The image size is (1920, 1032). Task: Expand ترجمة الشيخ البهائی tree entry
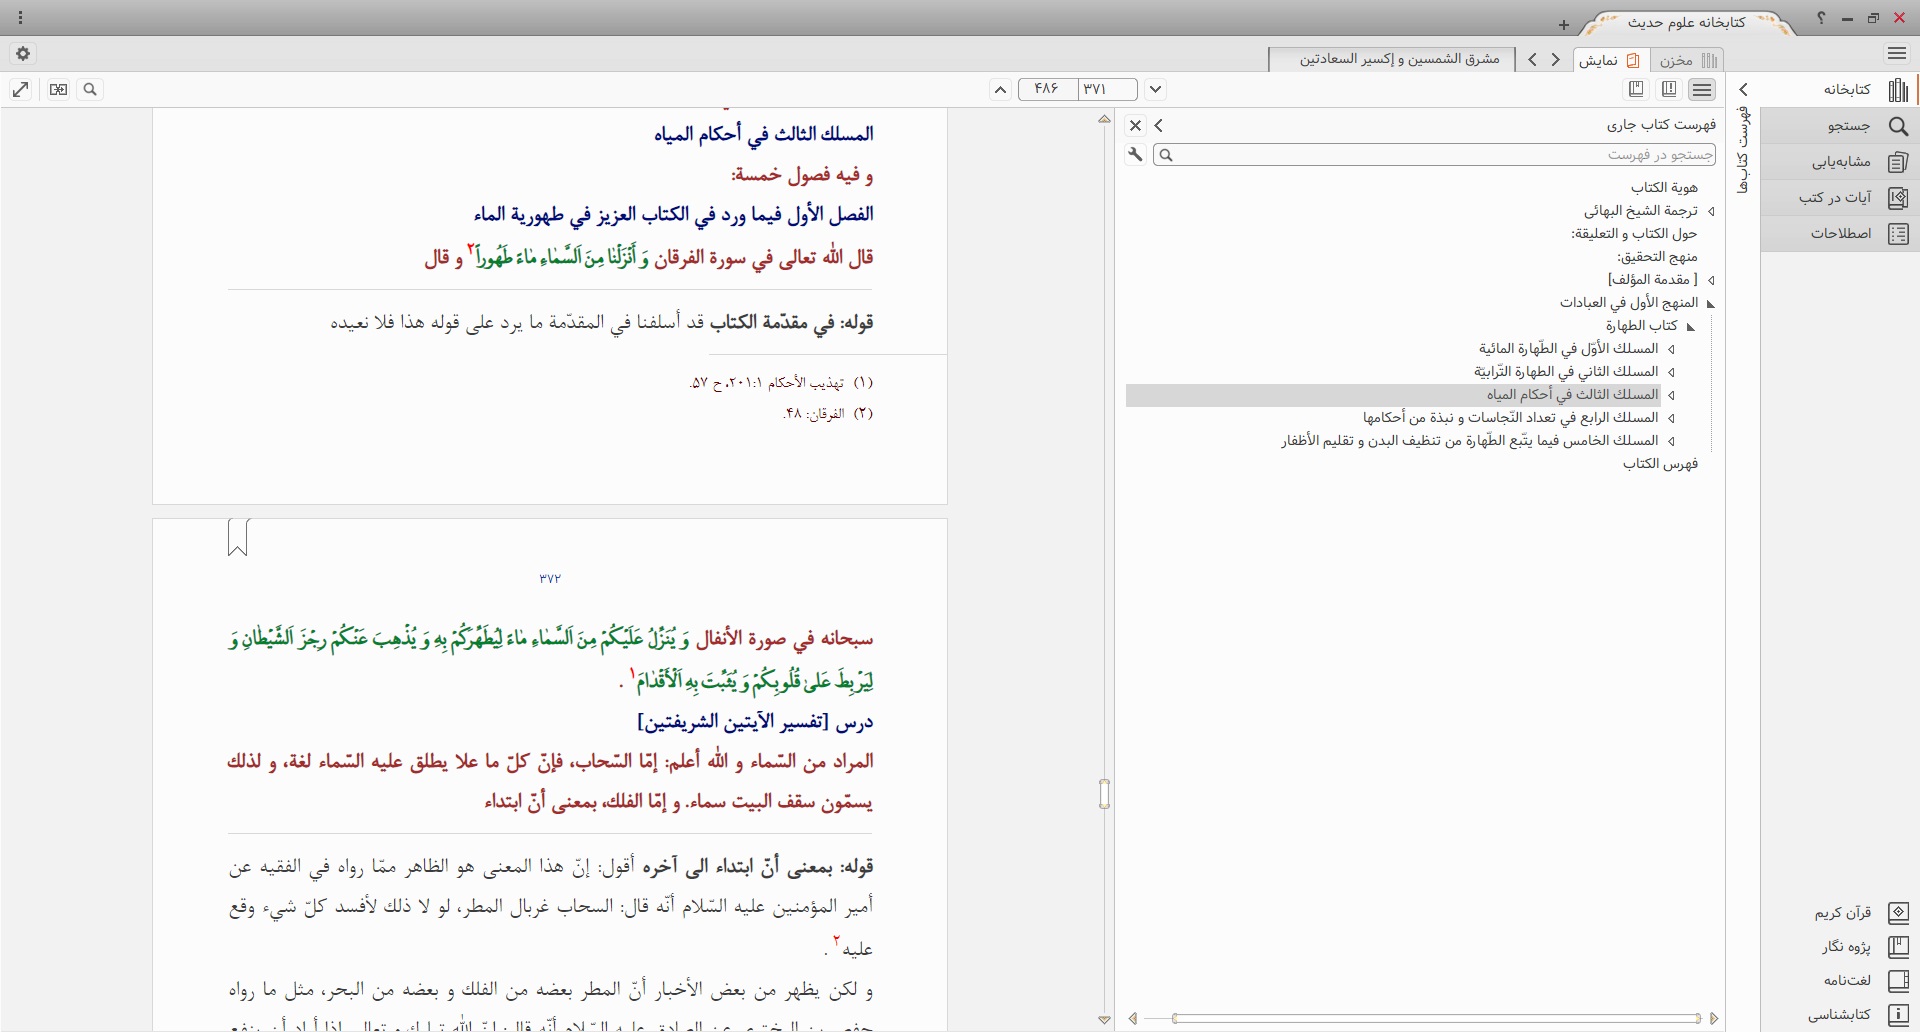[1711, 211]
